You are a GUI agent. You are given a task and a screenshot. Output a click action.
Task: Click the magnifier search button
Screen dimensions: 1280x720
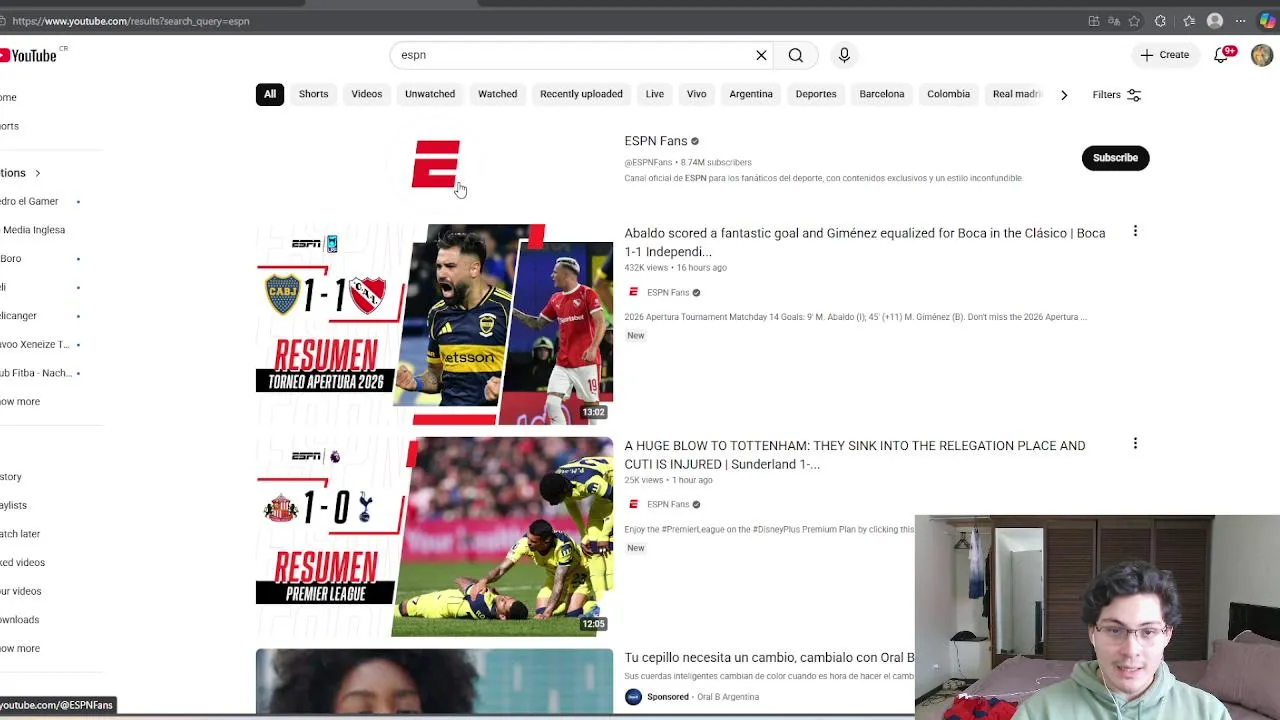(795, 55)
